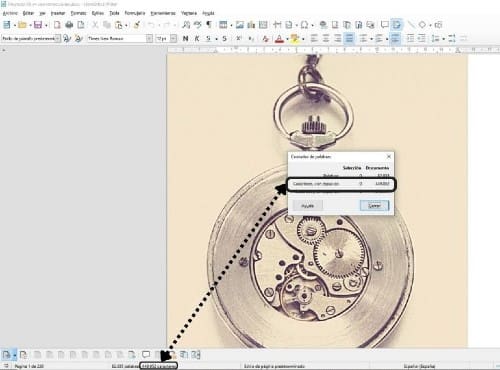Click the Insert chart icon
This screenshot has width=500, height=370.
click(x=251, y=25)
